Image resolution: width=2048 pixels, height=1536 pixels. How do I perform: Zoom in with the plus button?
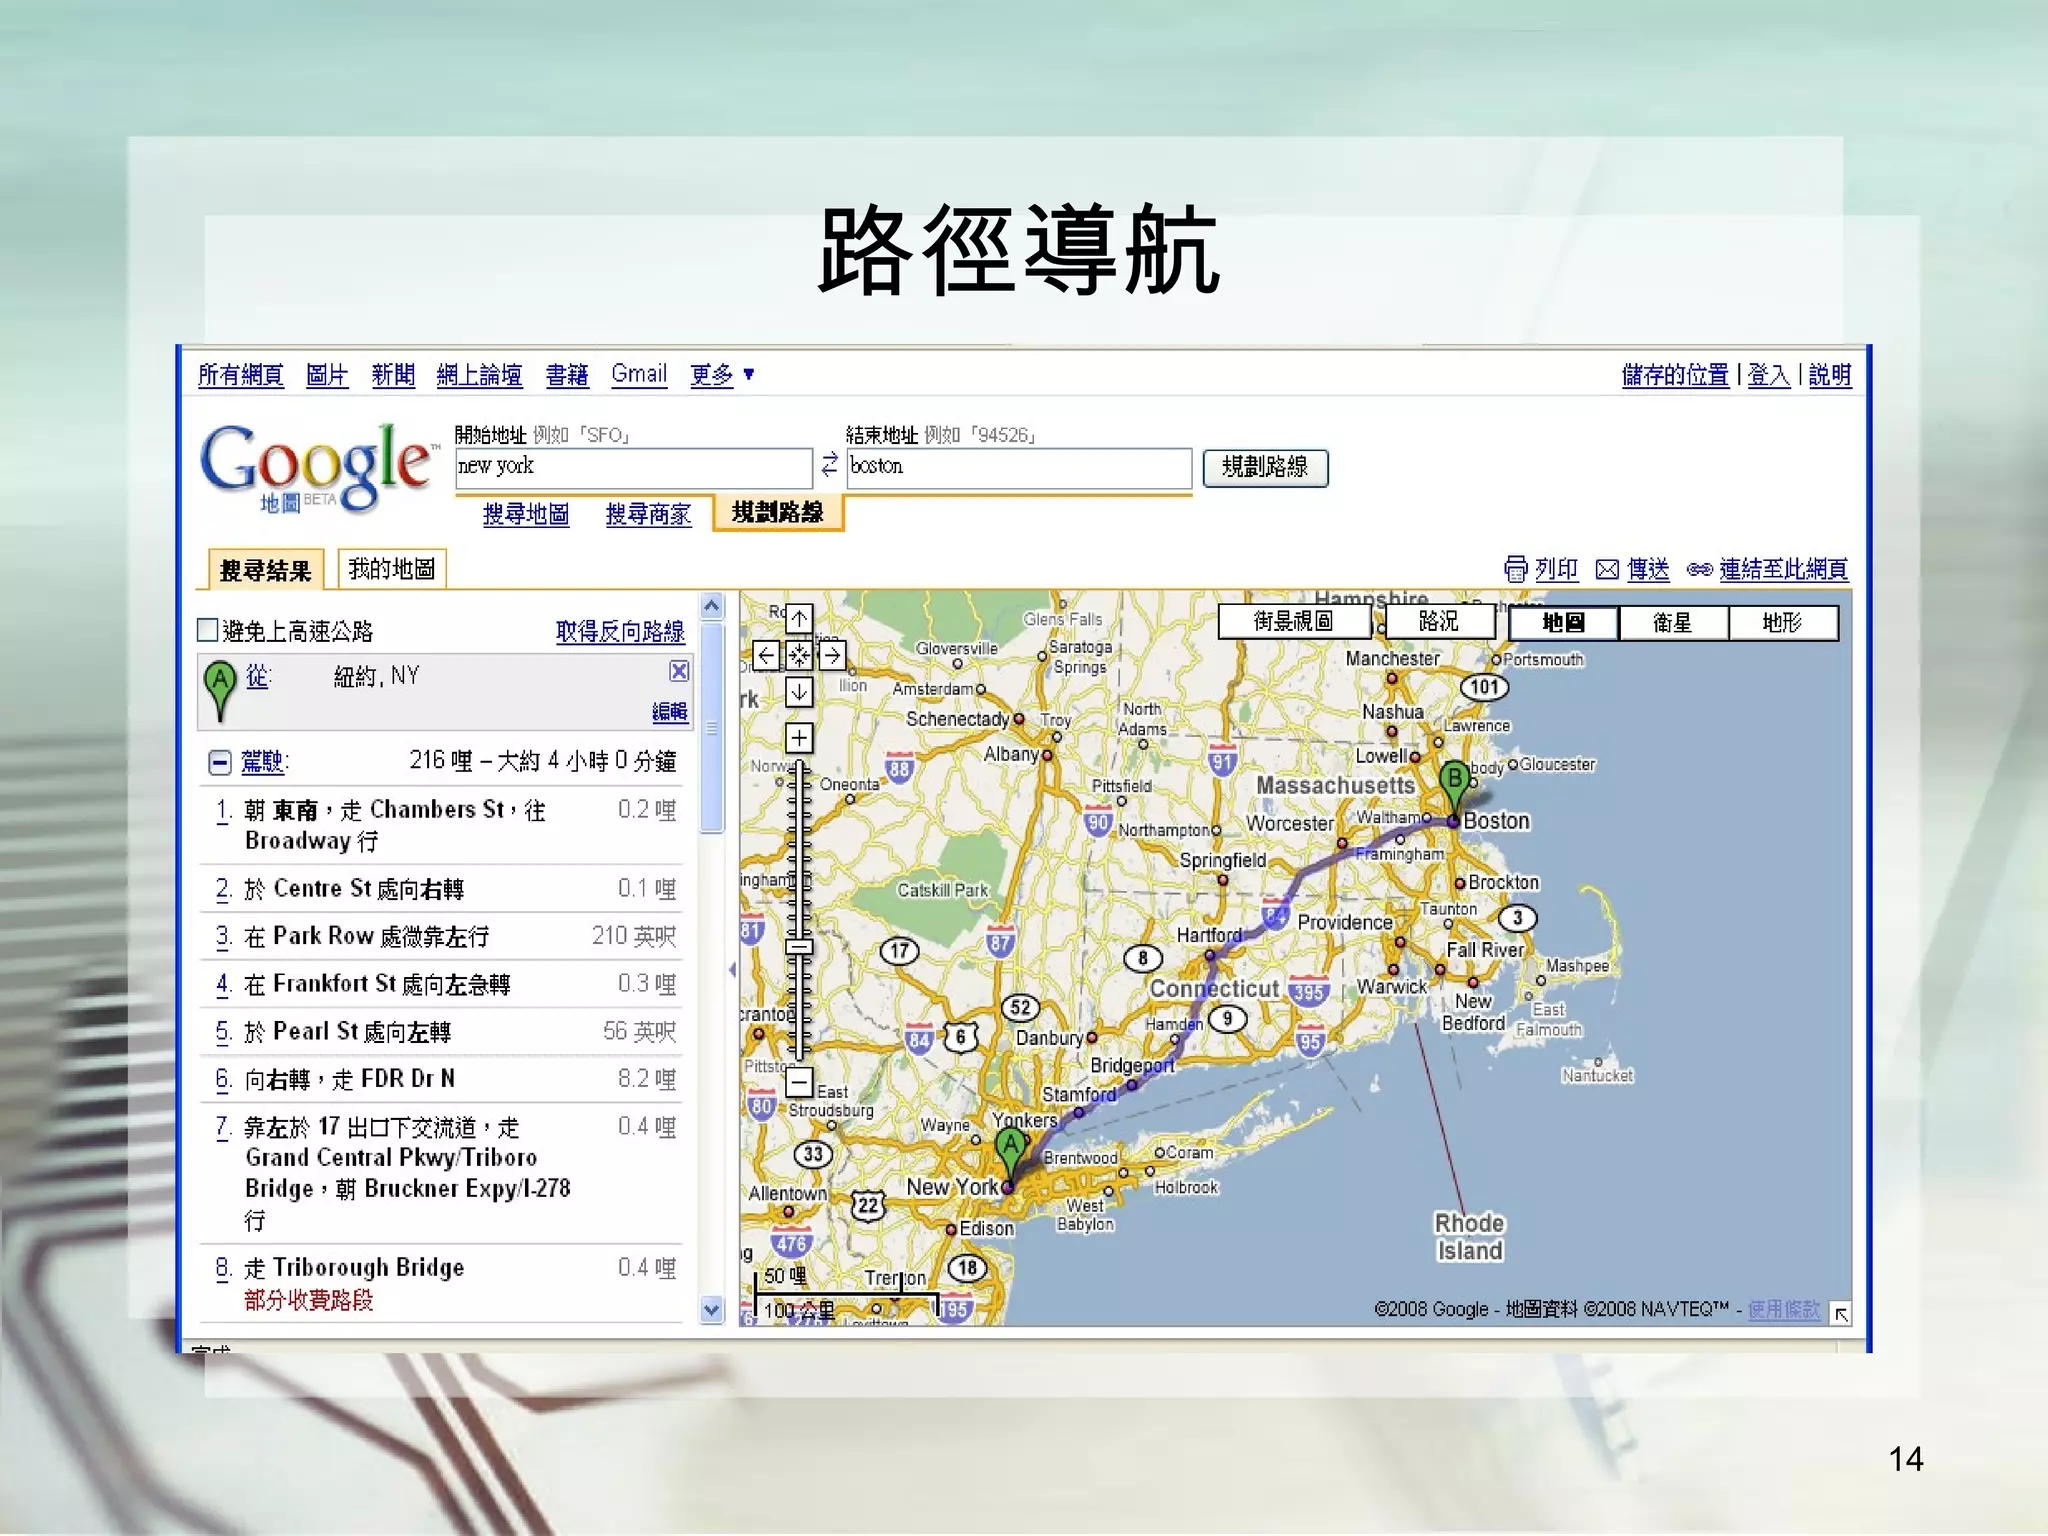click(x=798, y=738)
